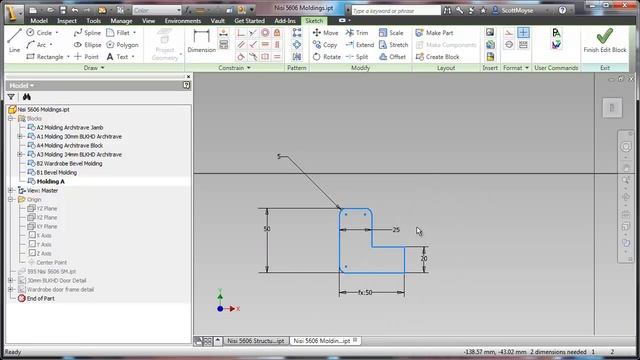Select the Stretch tool
This screenshot has width=640, height=360.
tap(393, 44)
